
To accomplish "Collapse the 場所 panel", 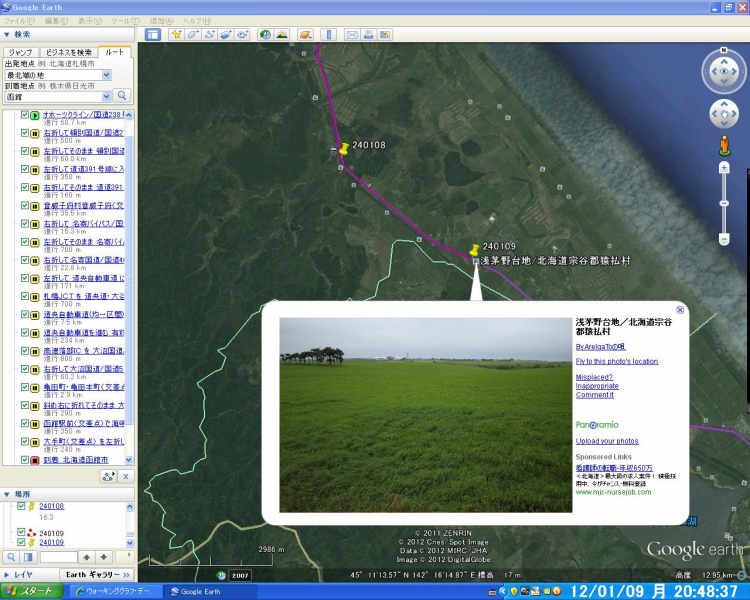I will click(x=7, y=494).
